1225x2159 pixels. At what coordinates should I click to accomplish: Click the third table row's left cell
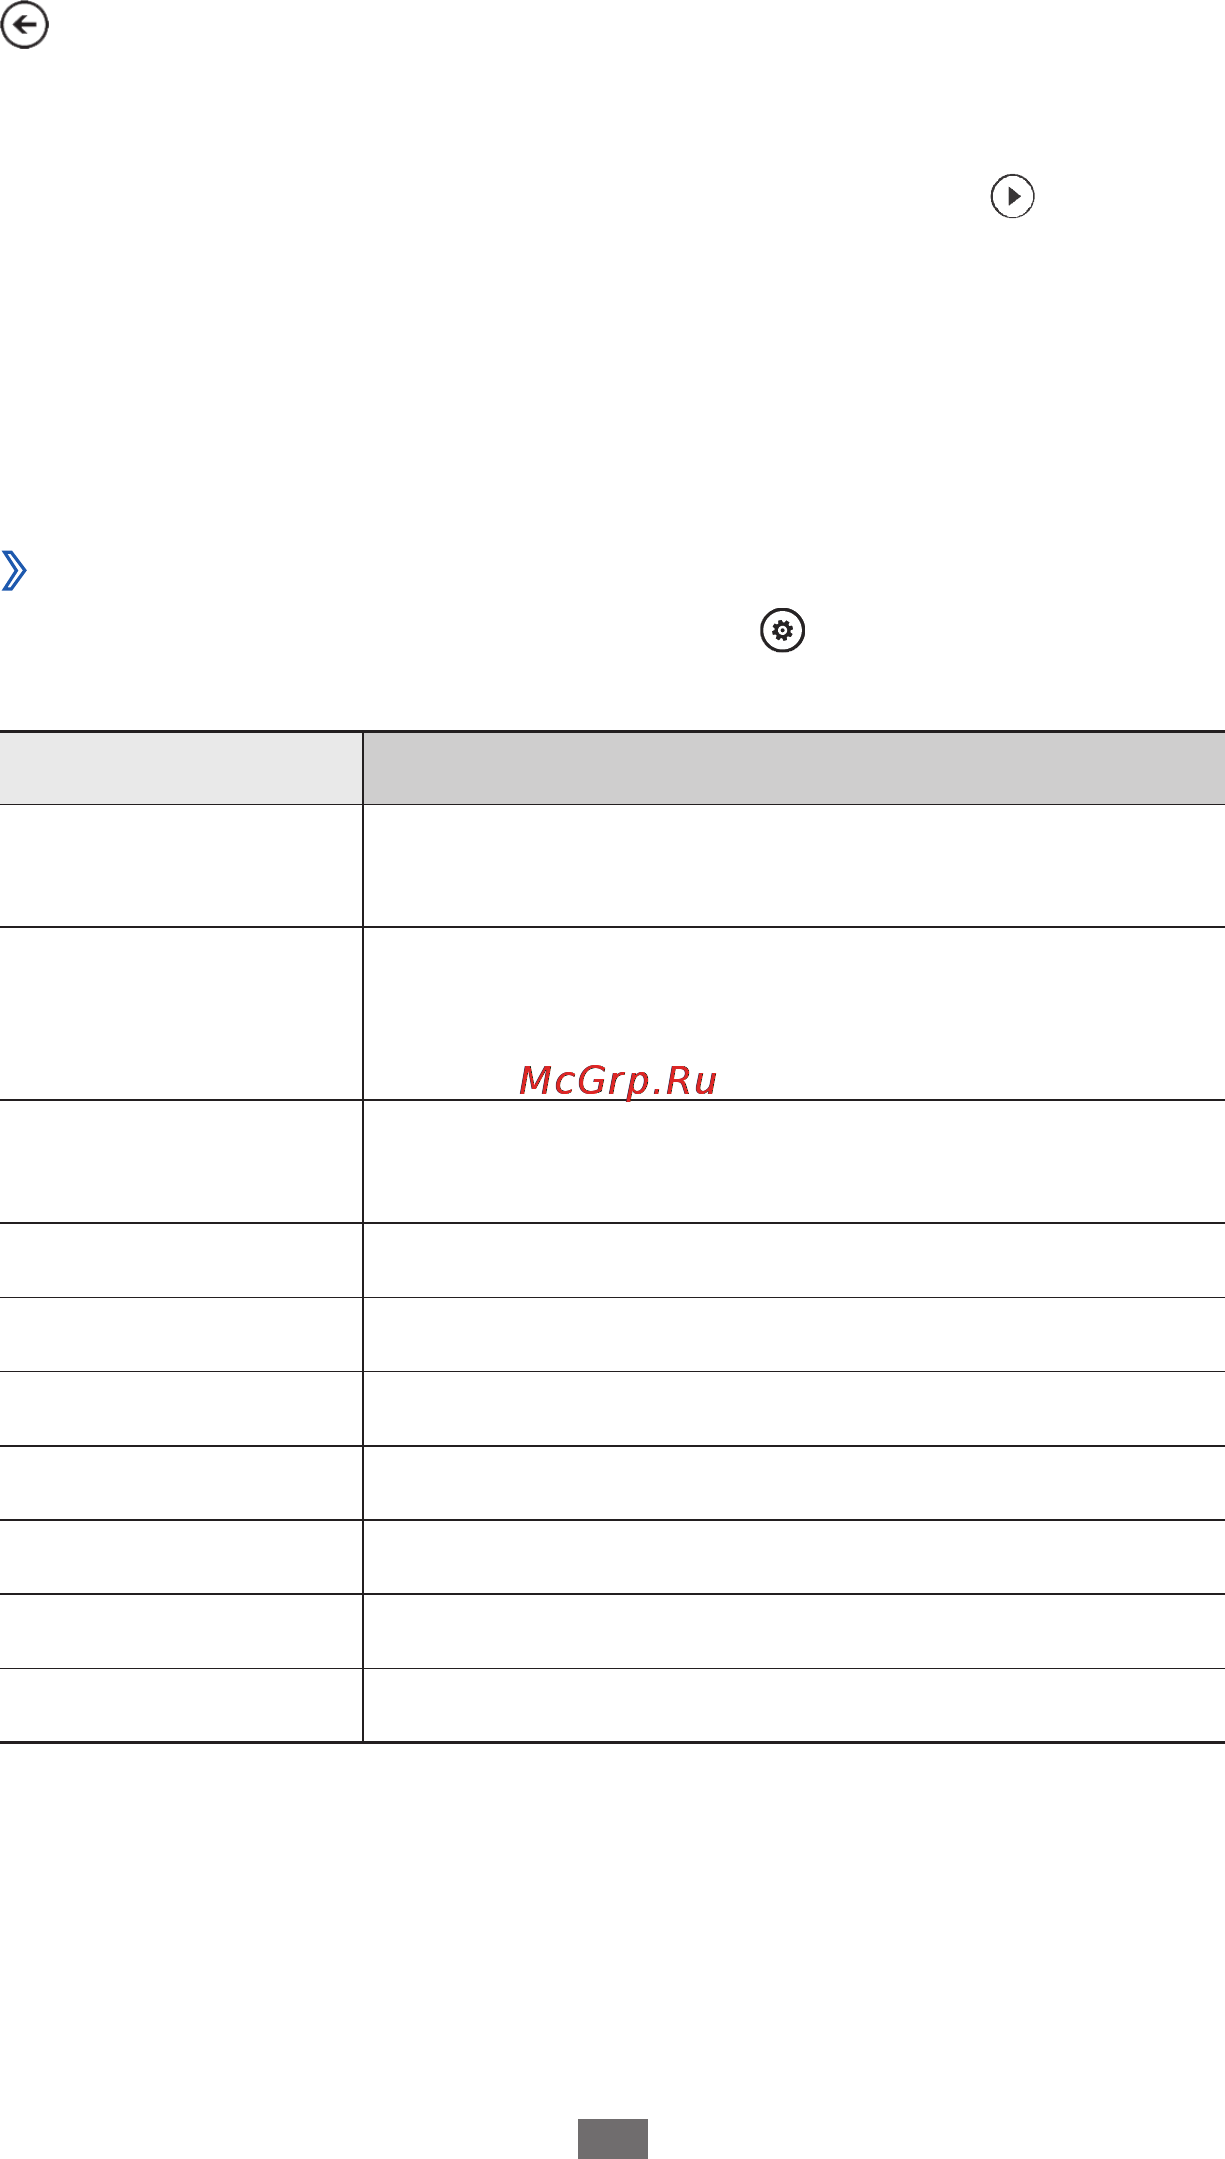tap(181, 1162)
